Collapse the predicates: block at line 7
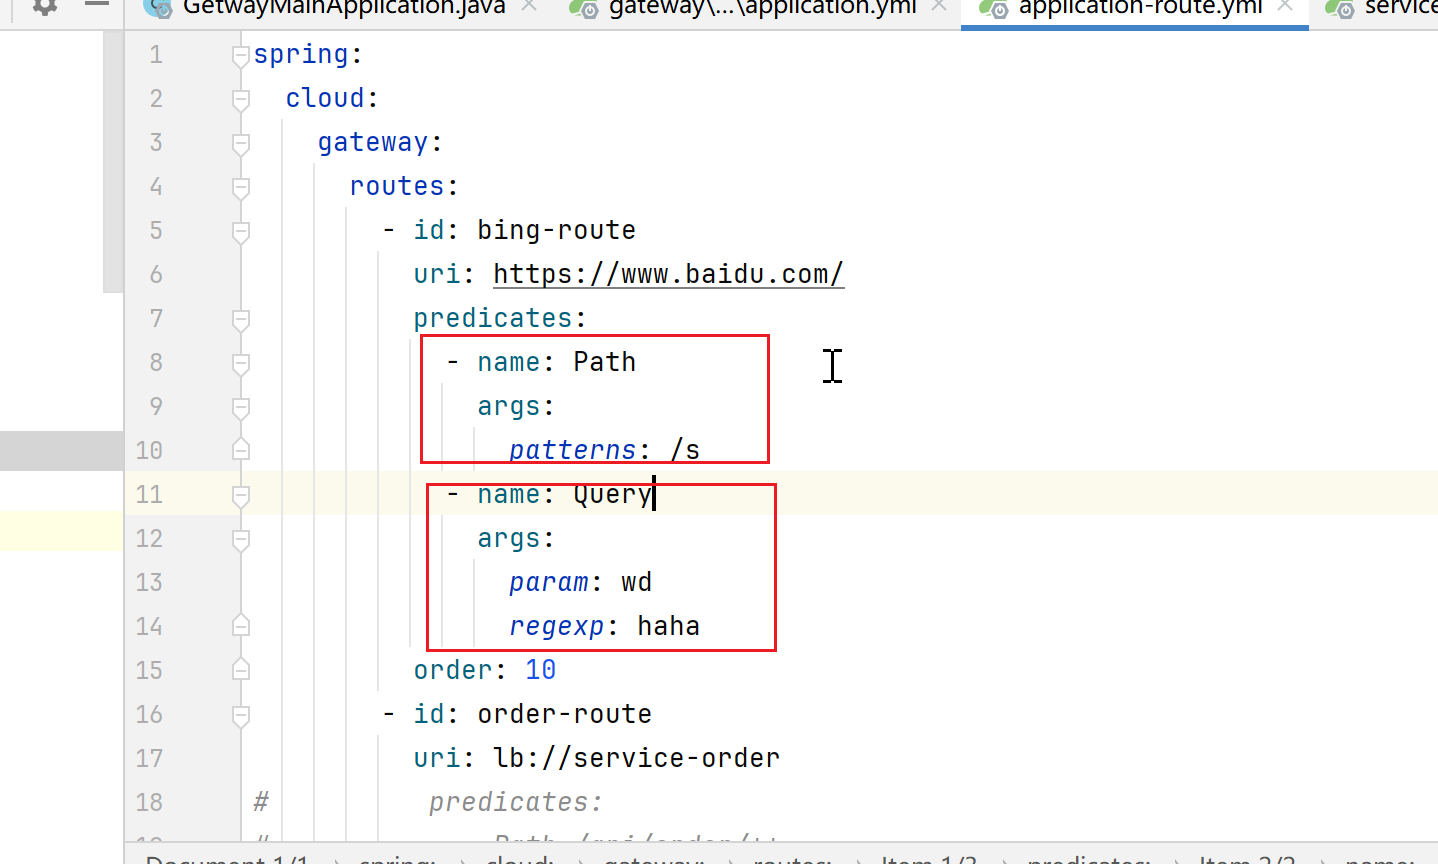Viewport: 1438px width, 864px height. click(x=241, y=319)
